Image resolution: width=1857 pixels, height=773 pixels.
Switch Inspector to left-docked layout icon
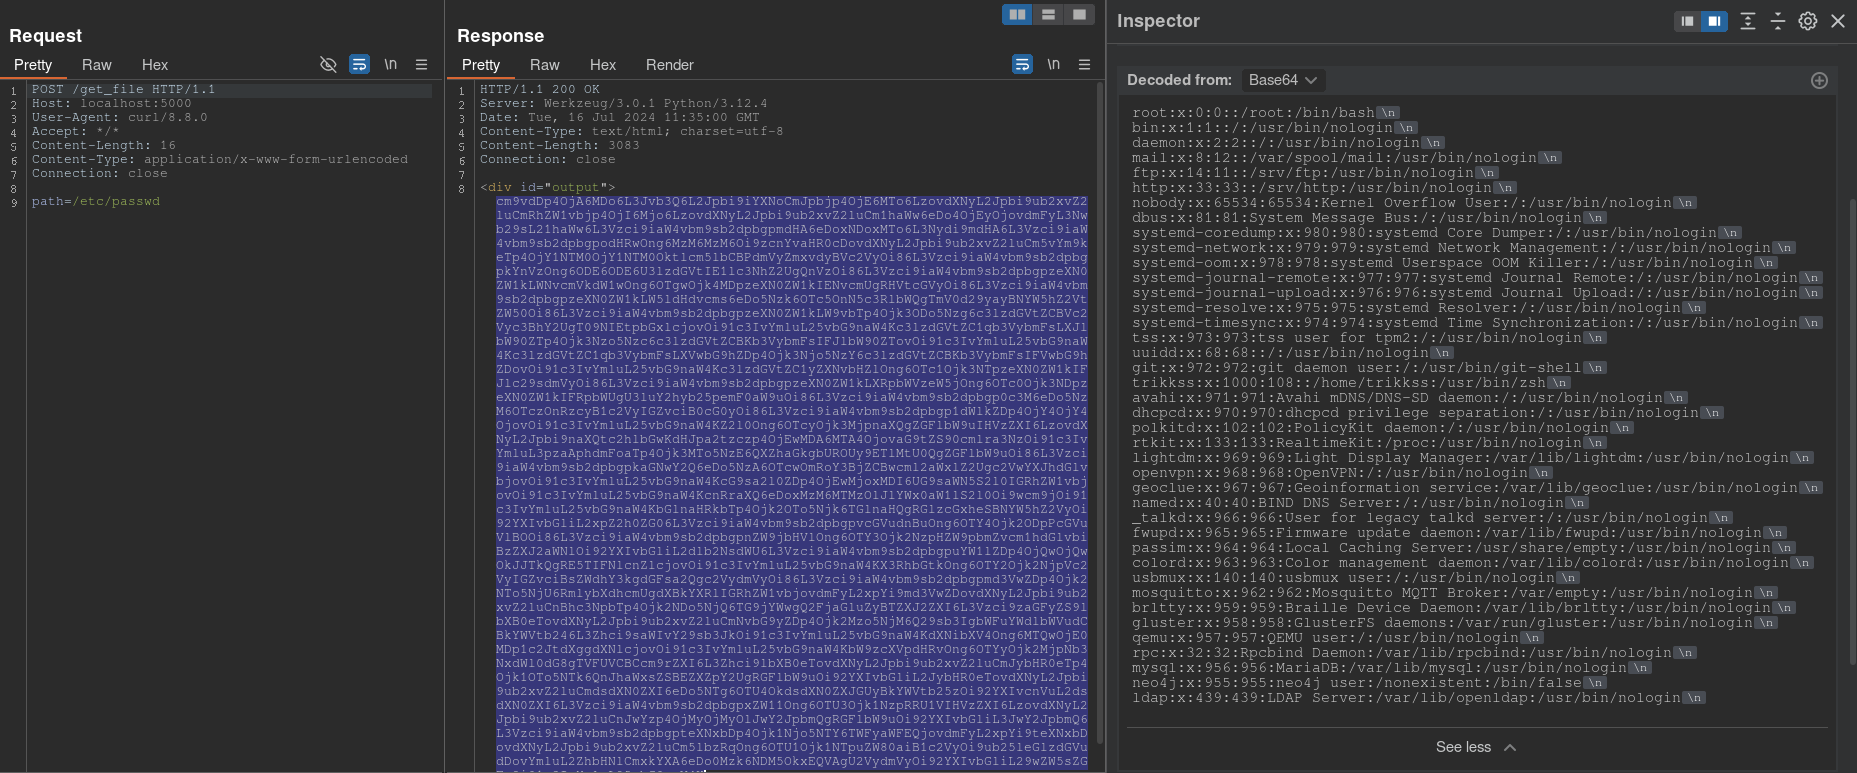point(1688,21)
